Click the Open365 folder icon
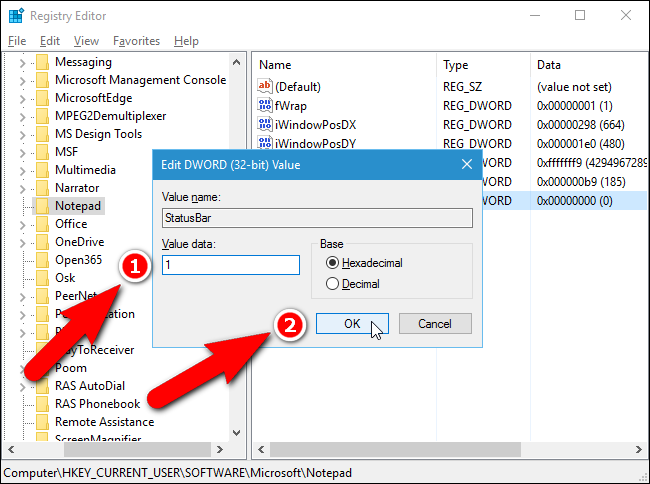 [42, 260]
